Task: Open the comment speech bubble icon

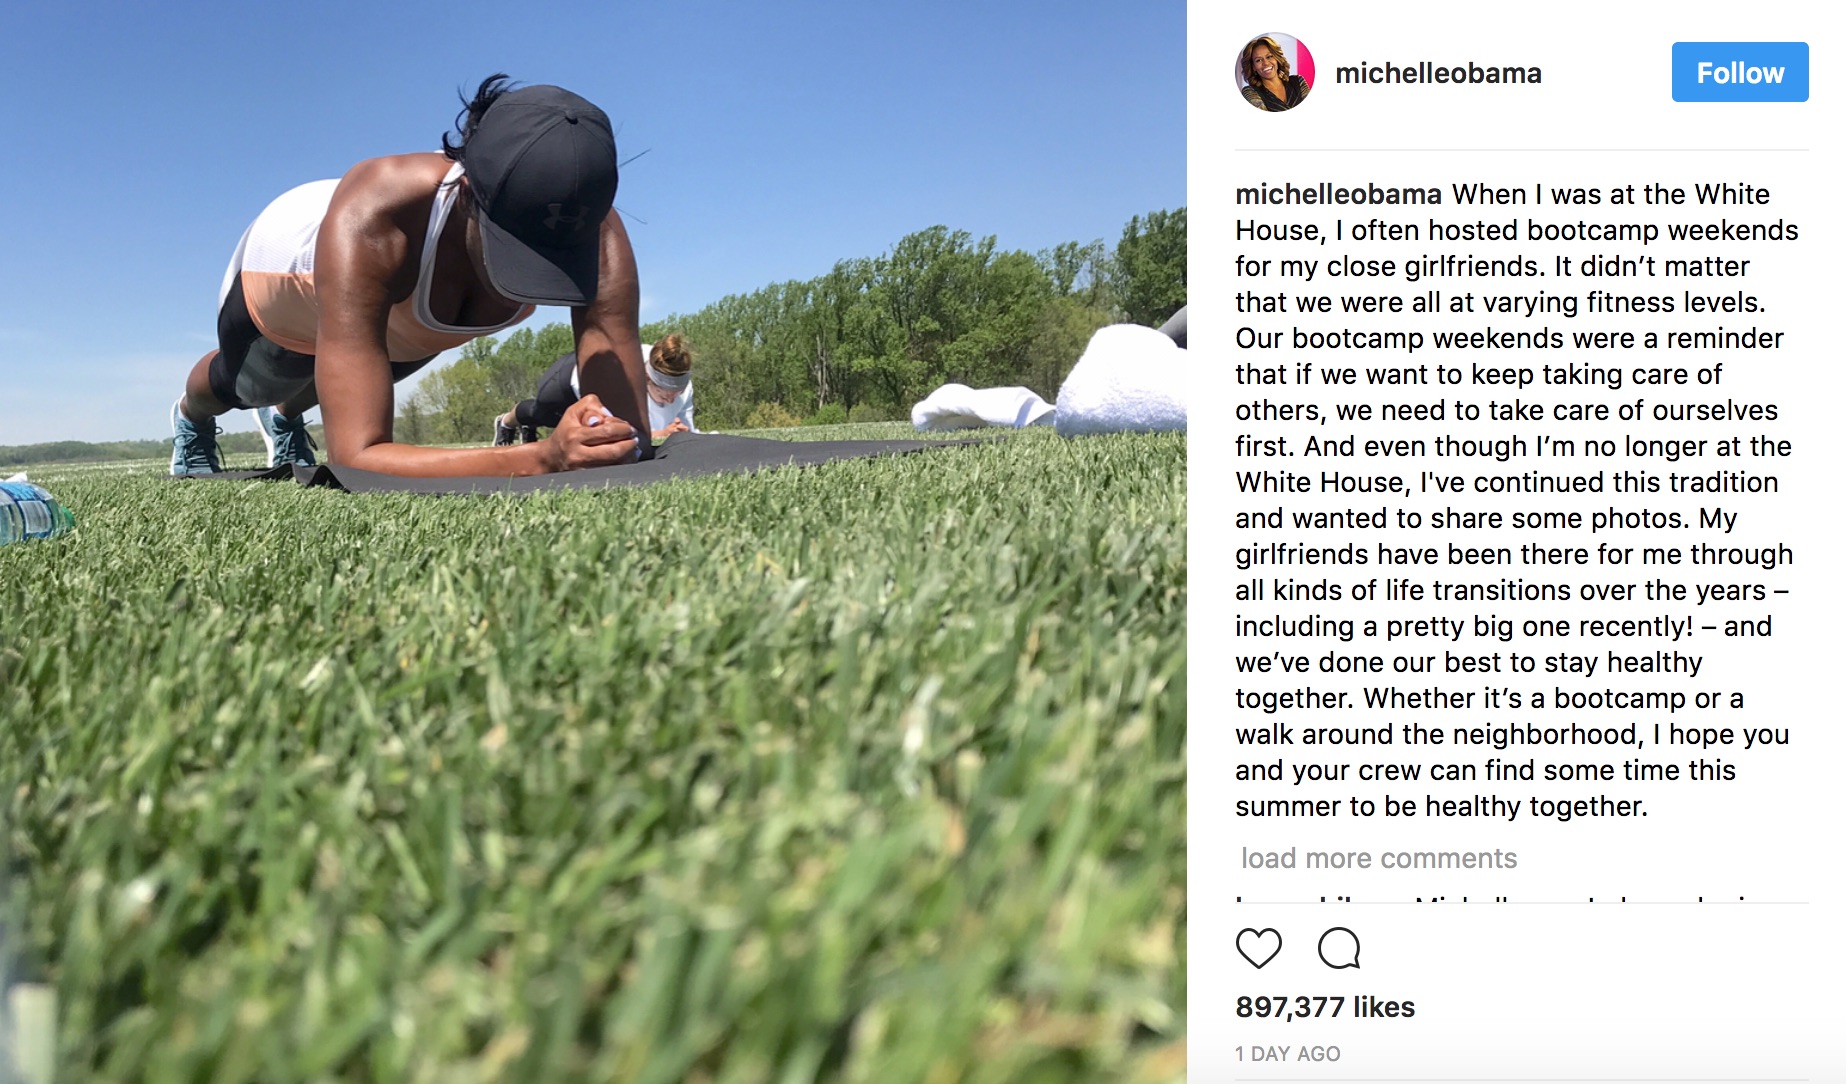Action: [x=1339, y=948]
